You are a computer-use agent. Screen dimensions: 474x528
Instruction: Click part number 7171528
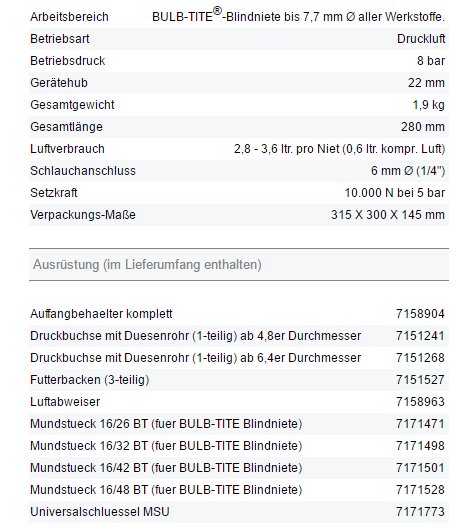tap(420, 490)
